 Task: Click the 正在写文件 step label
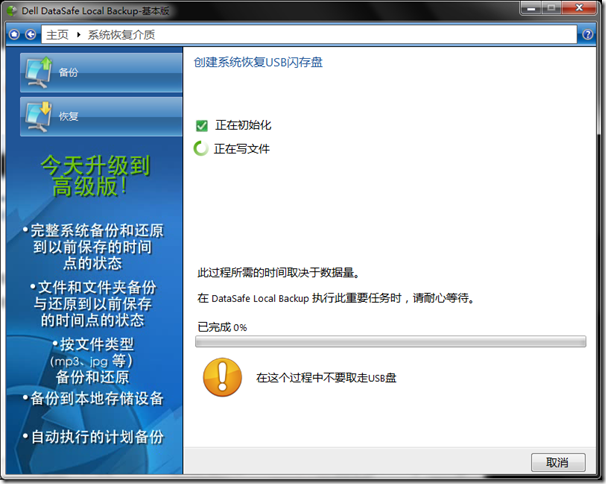coord(242,149)
